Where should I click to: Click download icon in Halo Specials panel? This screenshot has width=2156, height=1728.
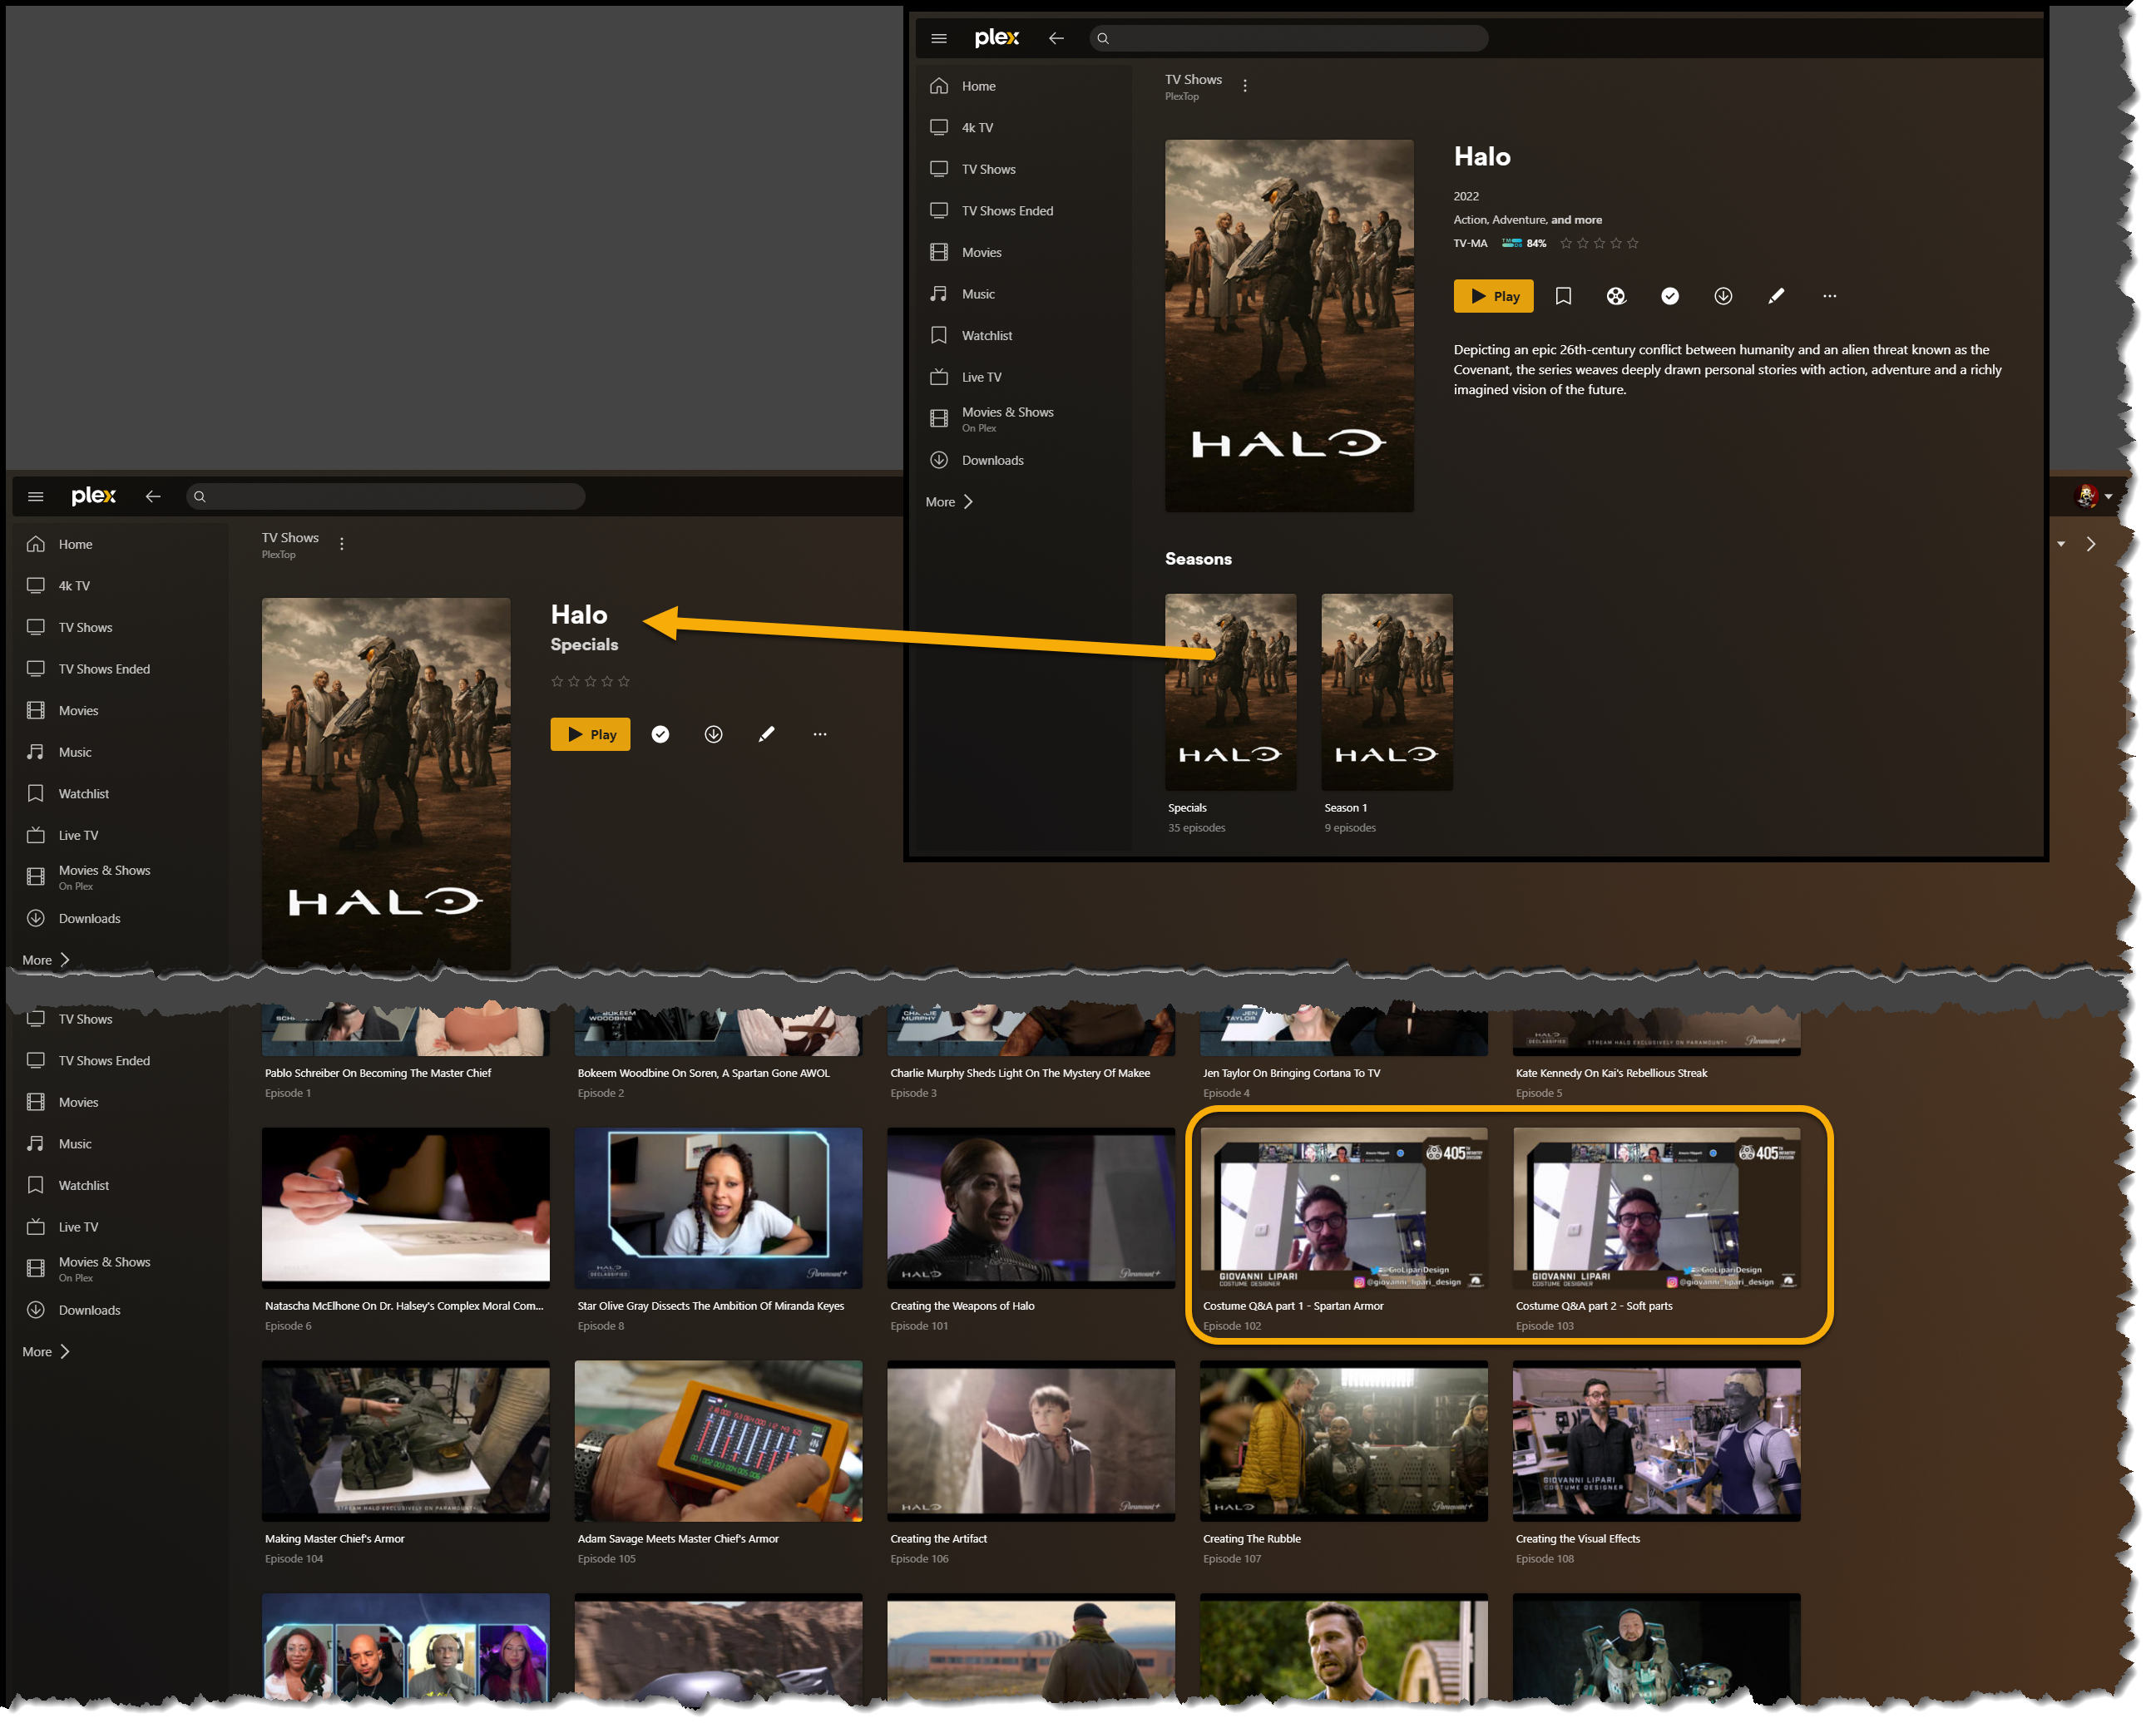pos(713,734)
